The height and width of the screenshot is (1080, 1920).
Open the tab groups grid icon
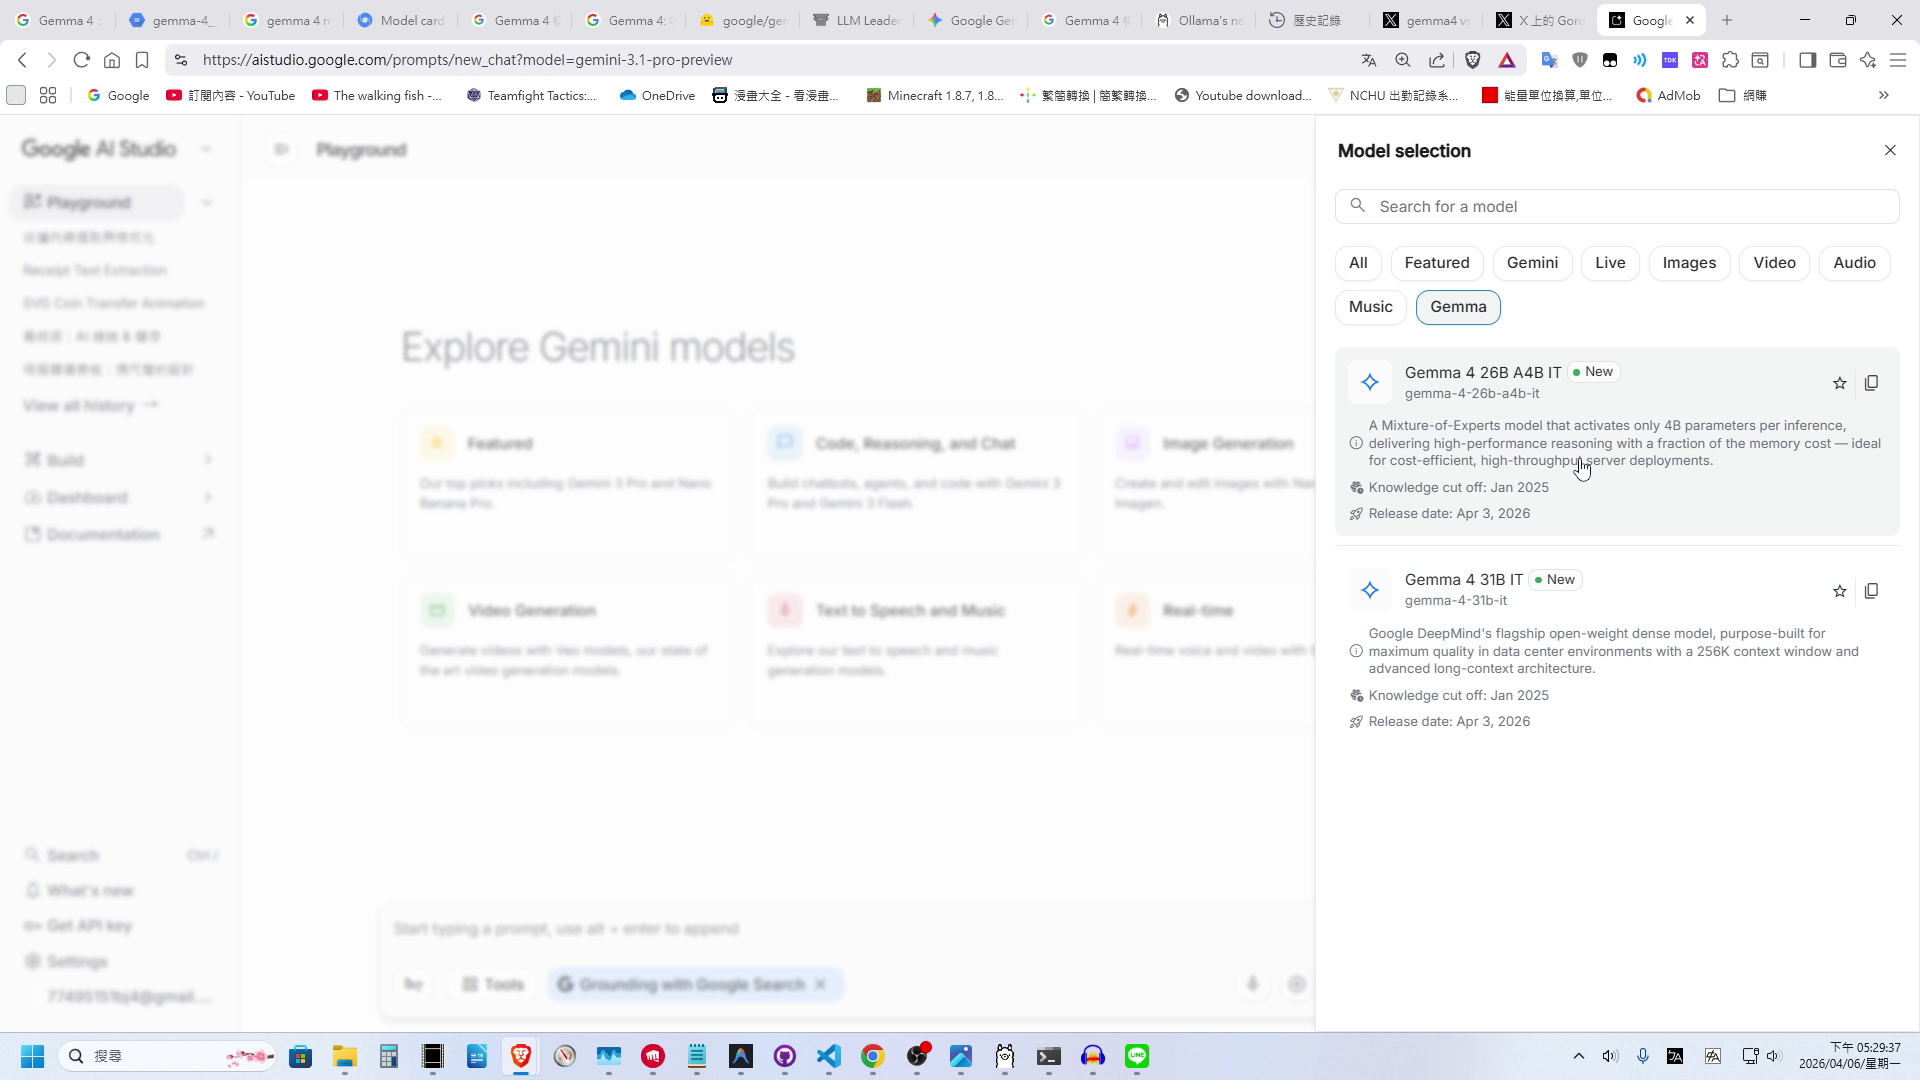pyautogui.click(x=48, y=96)
